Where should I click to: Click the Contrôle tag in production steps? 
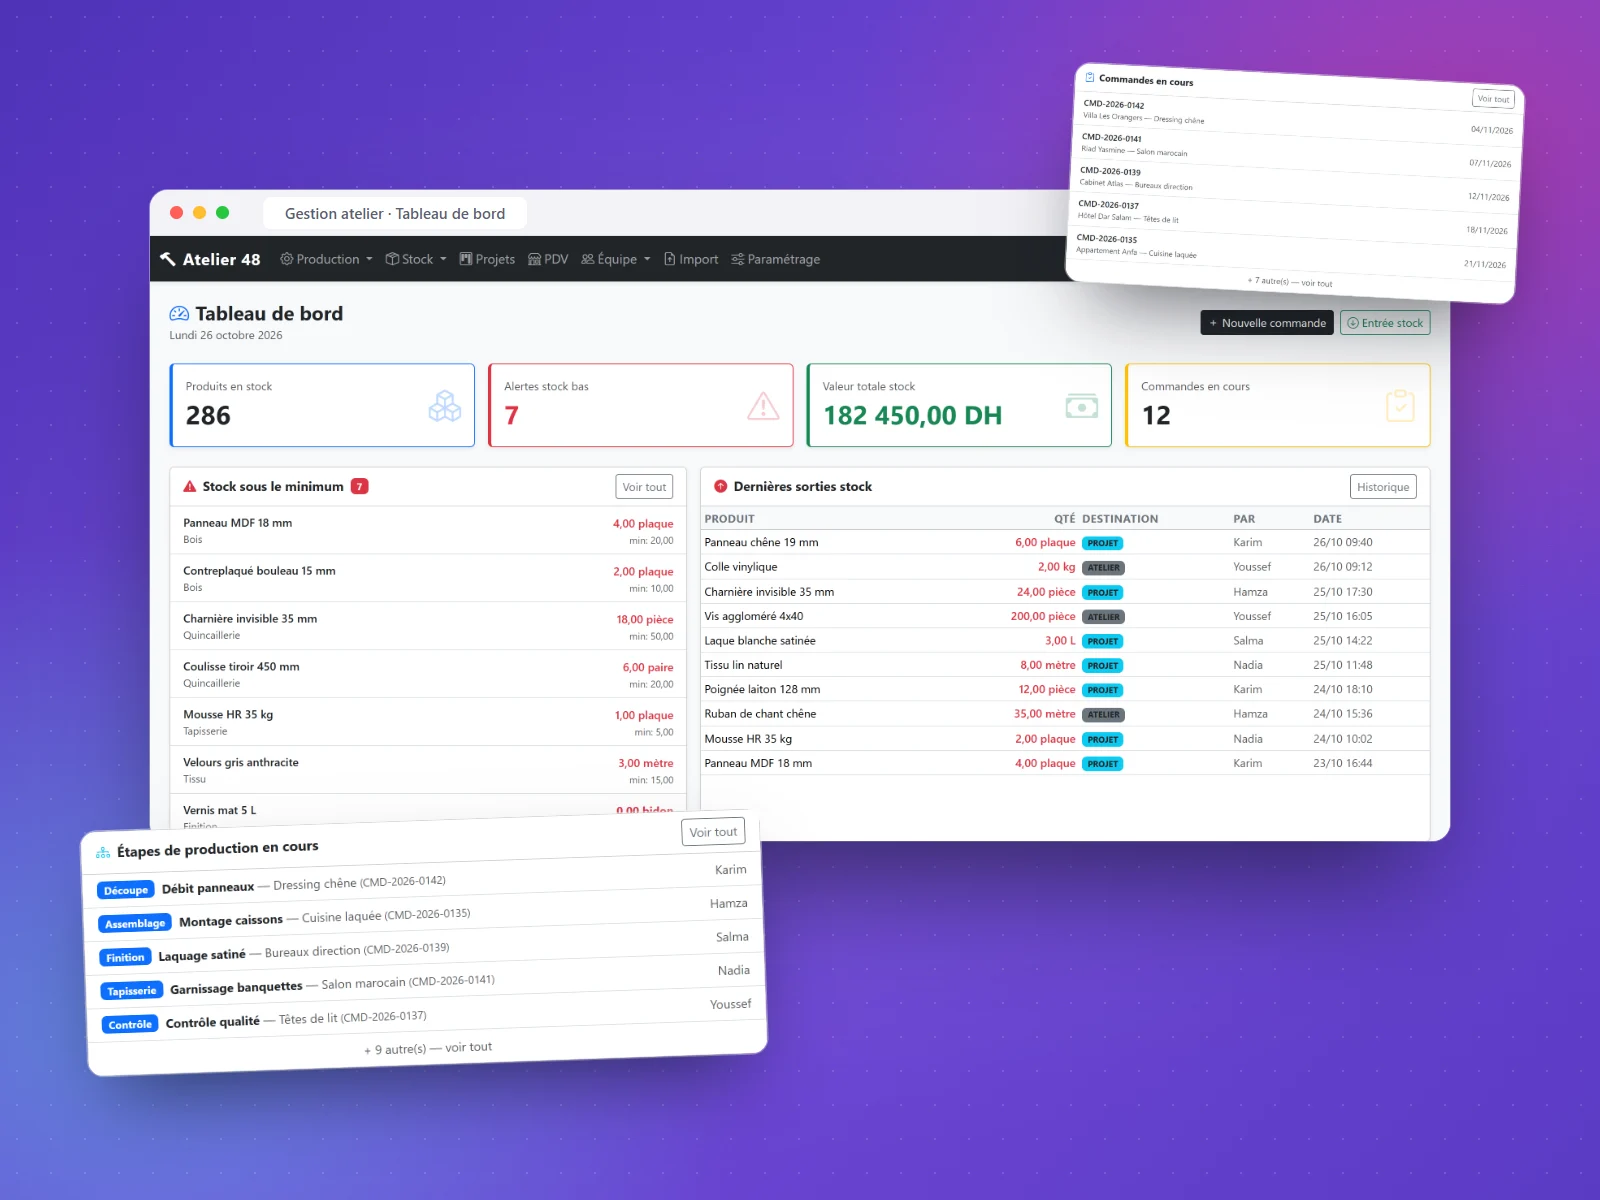coord(130,1025)
